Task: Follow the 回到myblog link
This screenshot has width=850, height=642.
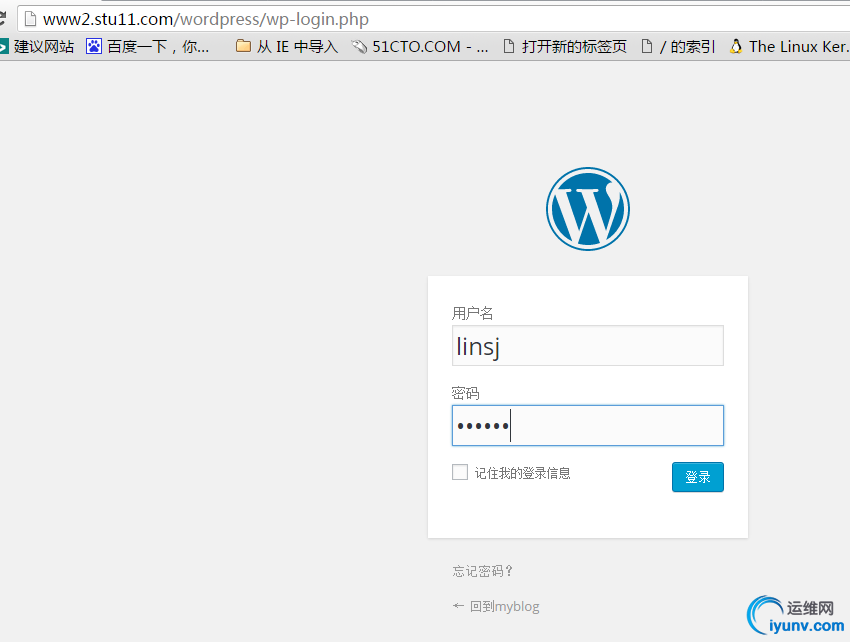Action: [496, 606]
